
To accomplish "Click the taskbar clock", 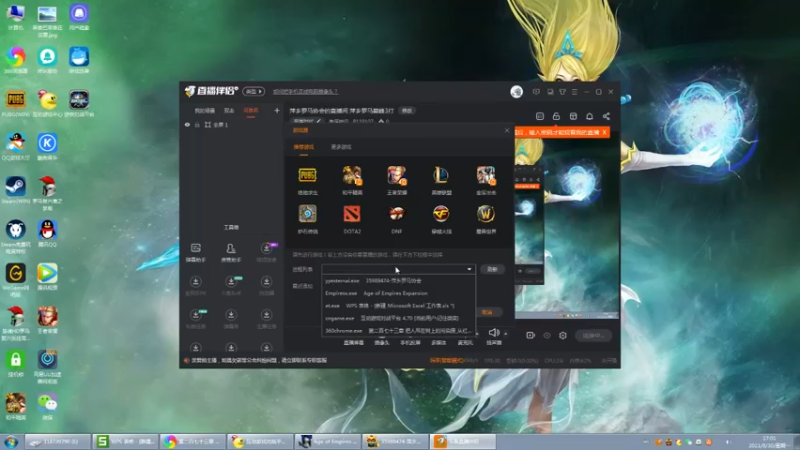I will tap(769, 442).
